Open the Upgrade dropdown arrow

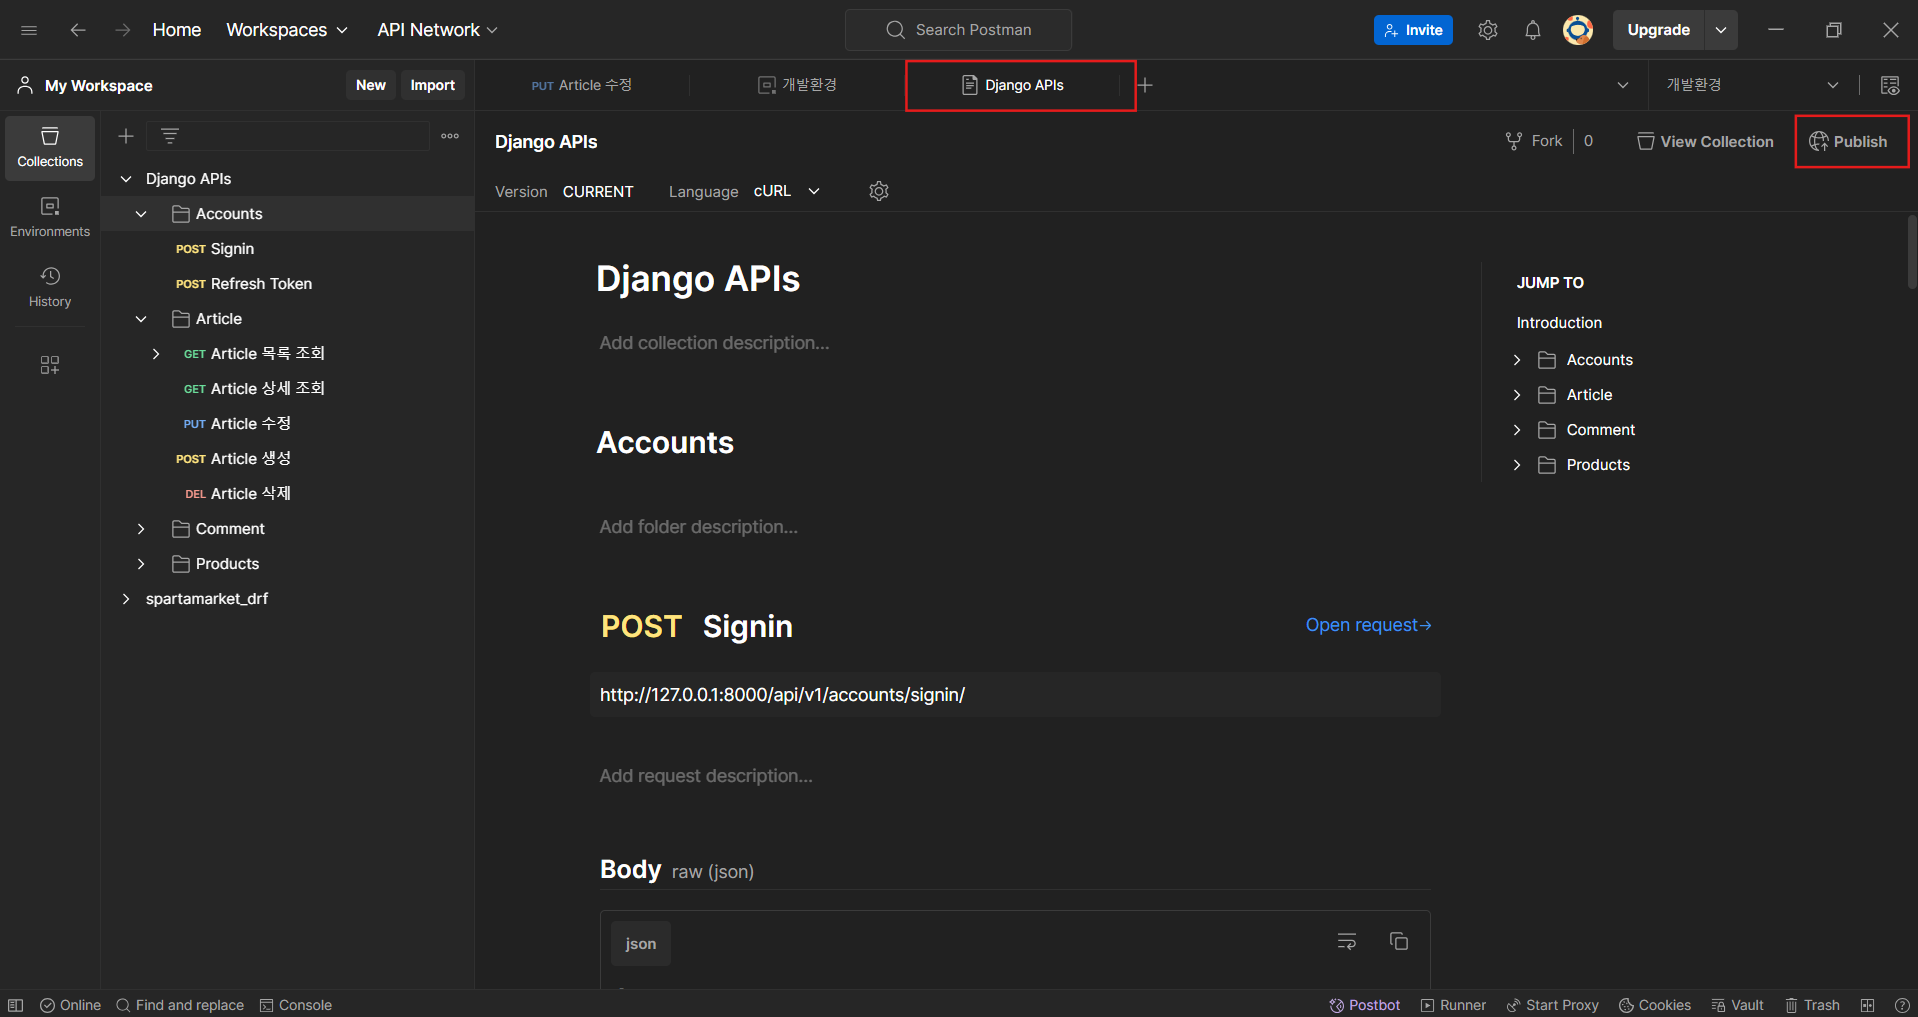click(1721, 30)
